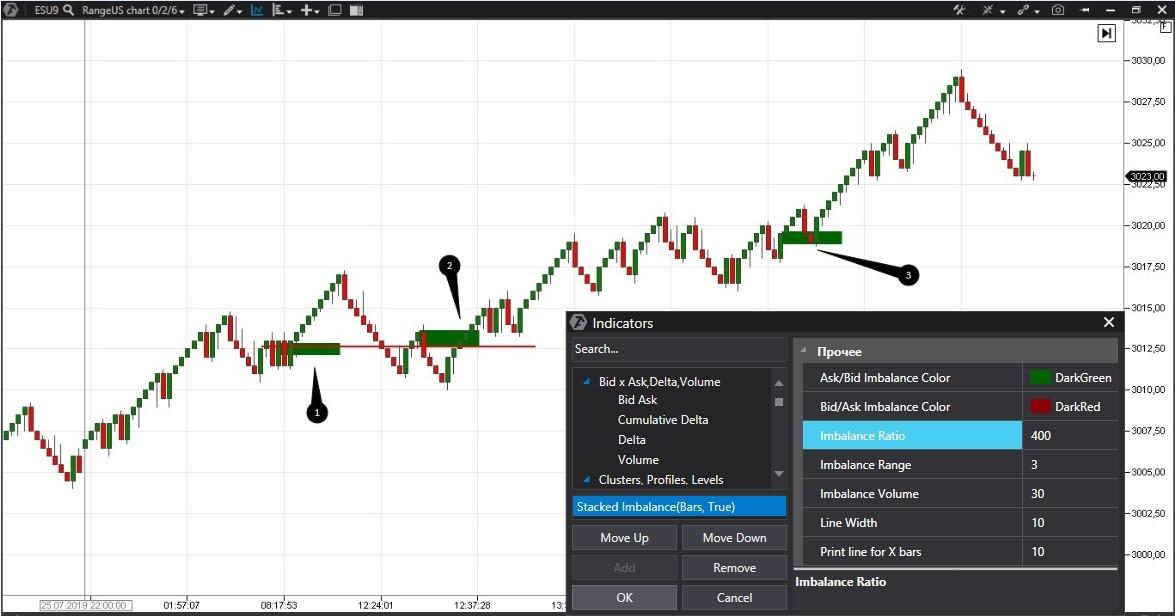Click the Search field in the Indicators dialog
The image size is (1175, 616).
point(678,349)
